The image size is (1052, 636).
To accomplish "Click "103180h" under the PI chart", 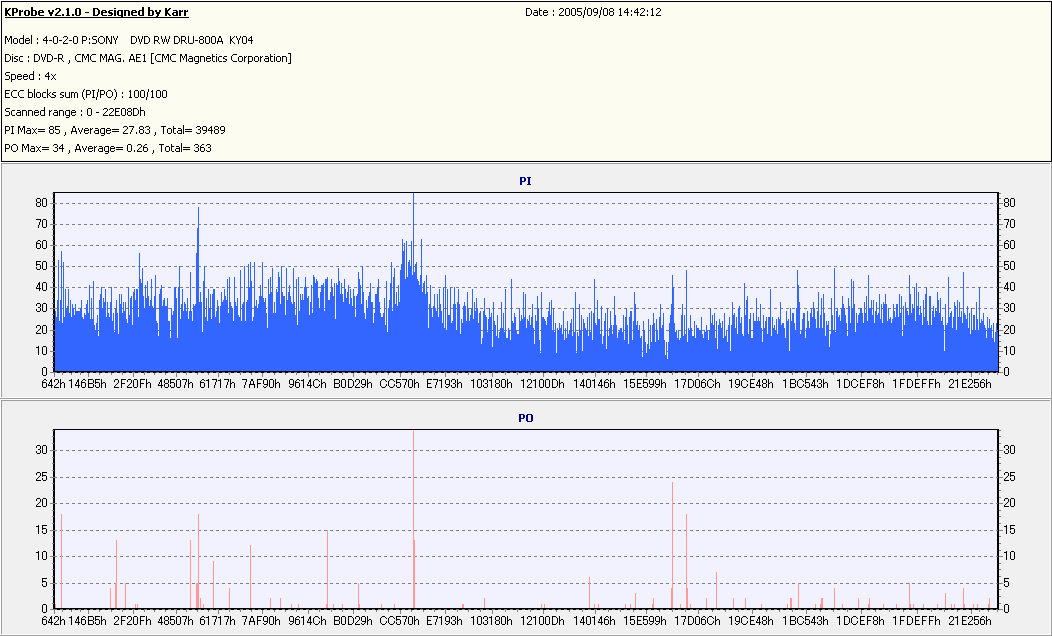I will click(491, 384).
